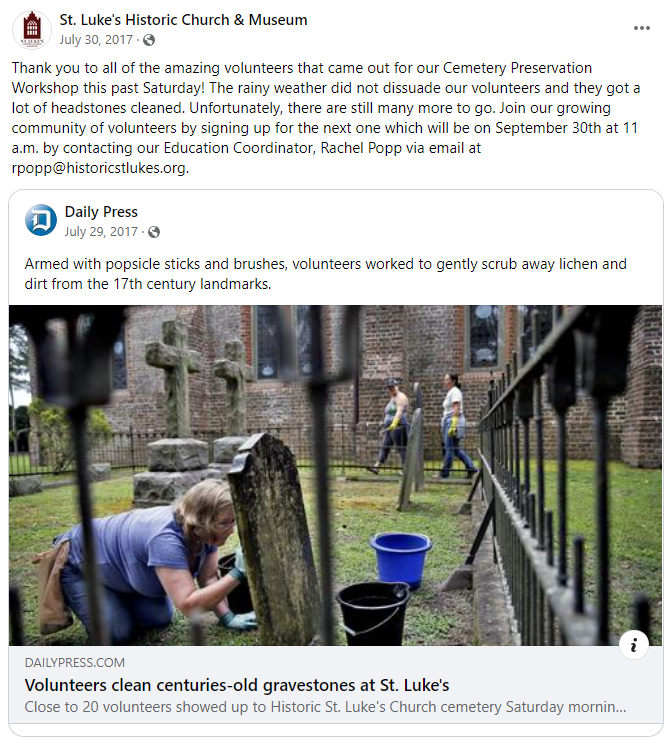Click the DAILYPRESS.COM source domain
The image size is (670, 744).
(75, 663)
